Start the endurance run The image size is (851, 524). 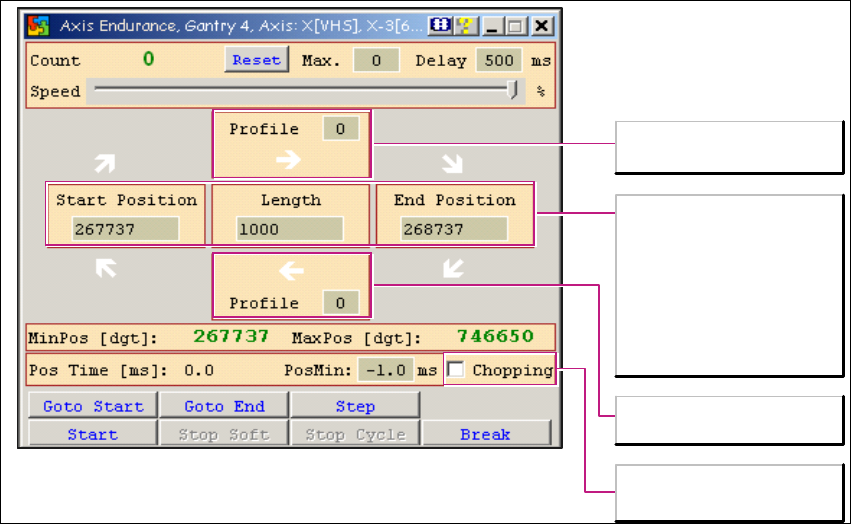pos(93,434)
